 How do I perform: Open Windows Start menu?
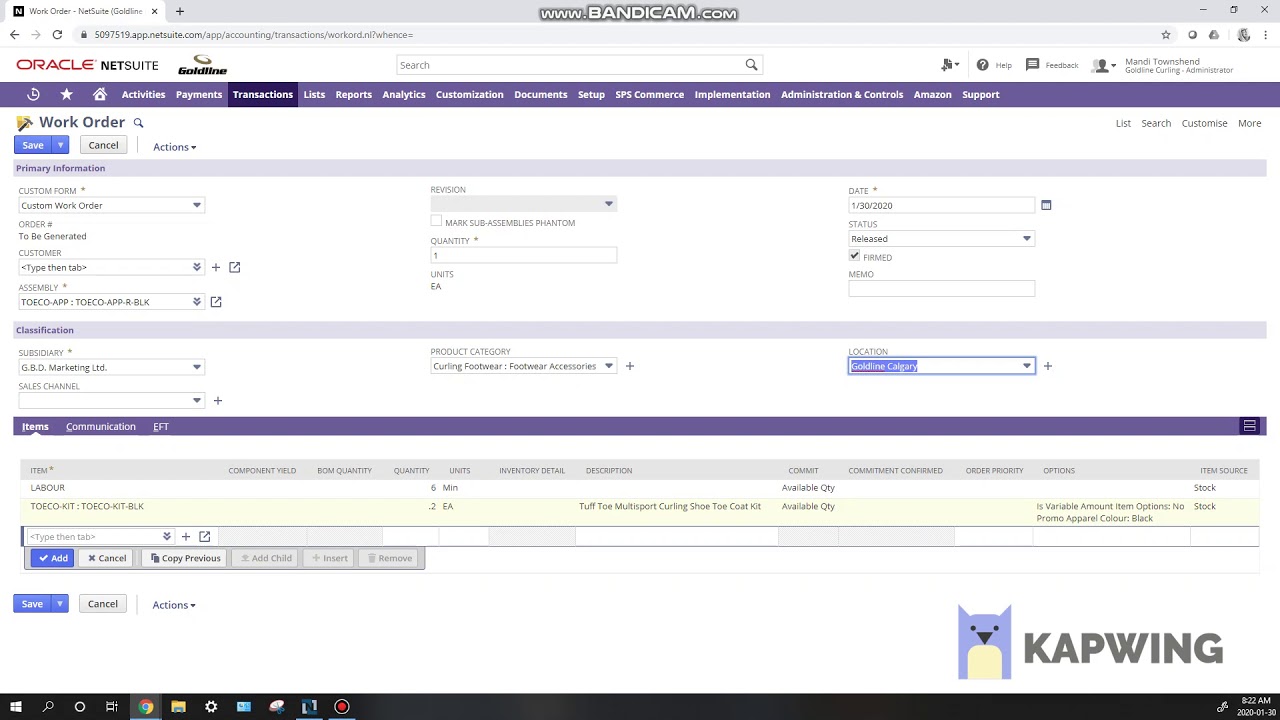[16, 706]
